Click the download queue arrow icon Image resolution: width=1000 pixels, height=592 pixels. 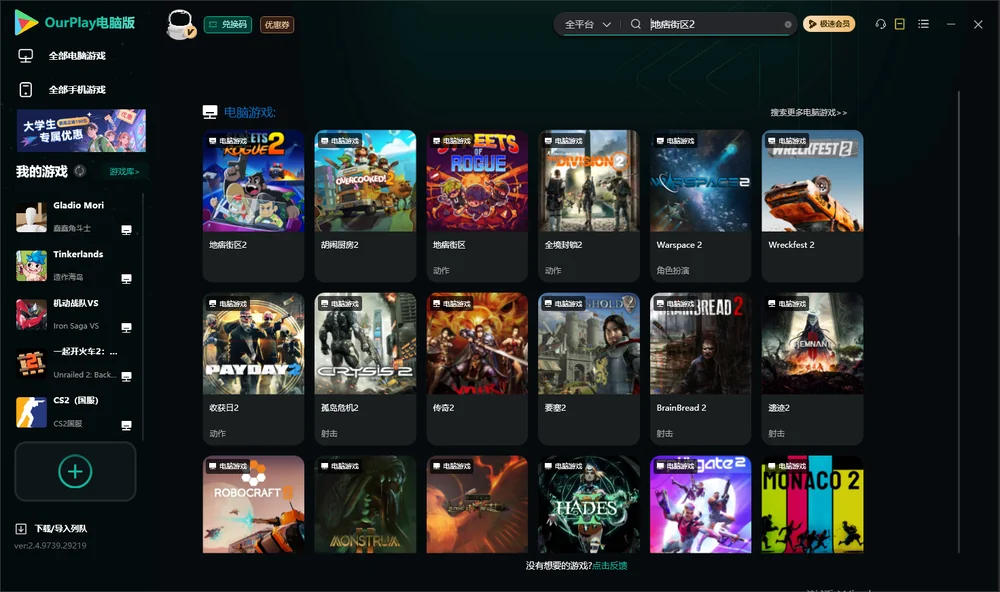coord(21,528)
